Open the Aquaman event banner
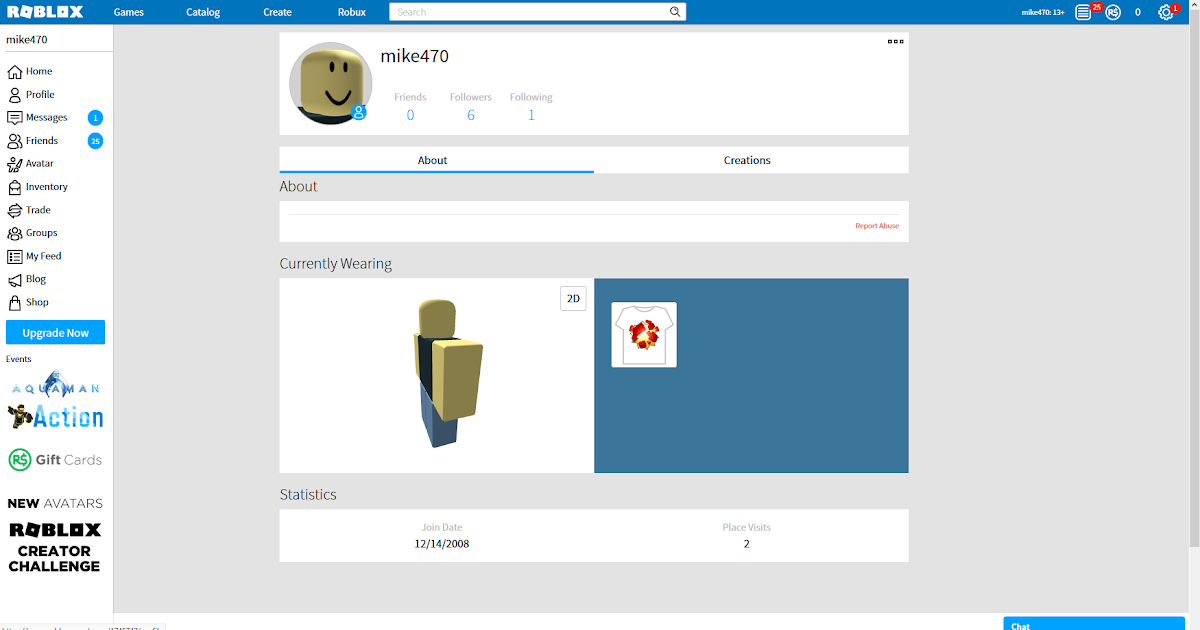This screenshot has width=1200, height=630. (55, 385)
